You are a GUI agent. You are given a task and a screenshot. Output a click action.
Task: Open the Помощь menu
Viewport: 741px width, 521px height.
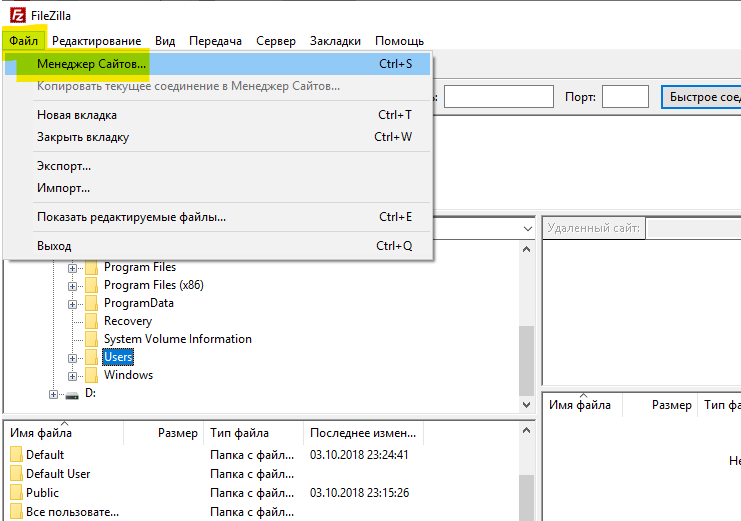pos(399,41)
